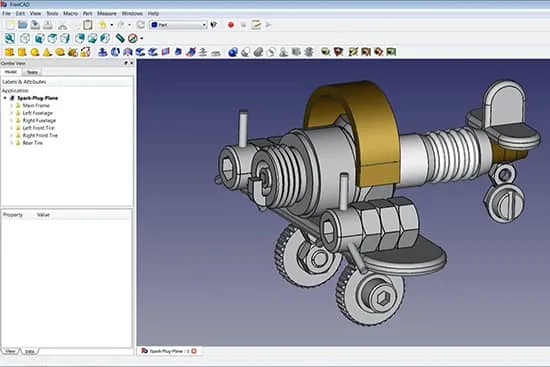Click the Paste clipboard icon
550x367 pixels.
pos(88,25)
